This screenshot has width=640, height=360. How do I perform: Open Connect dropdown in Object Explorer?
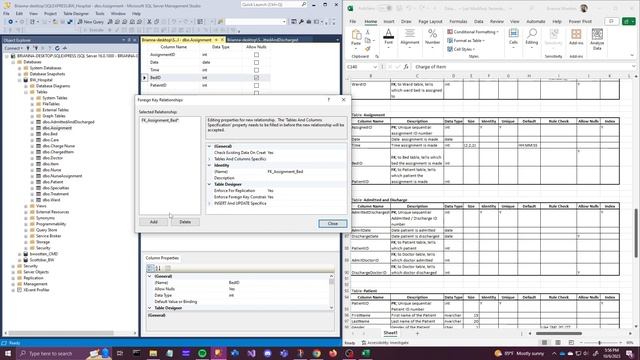pos(13,48)
